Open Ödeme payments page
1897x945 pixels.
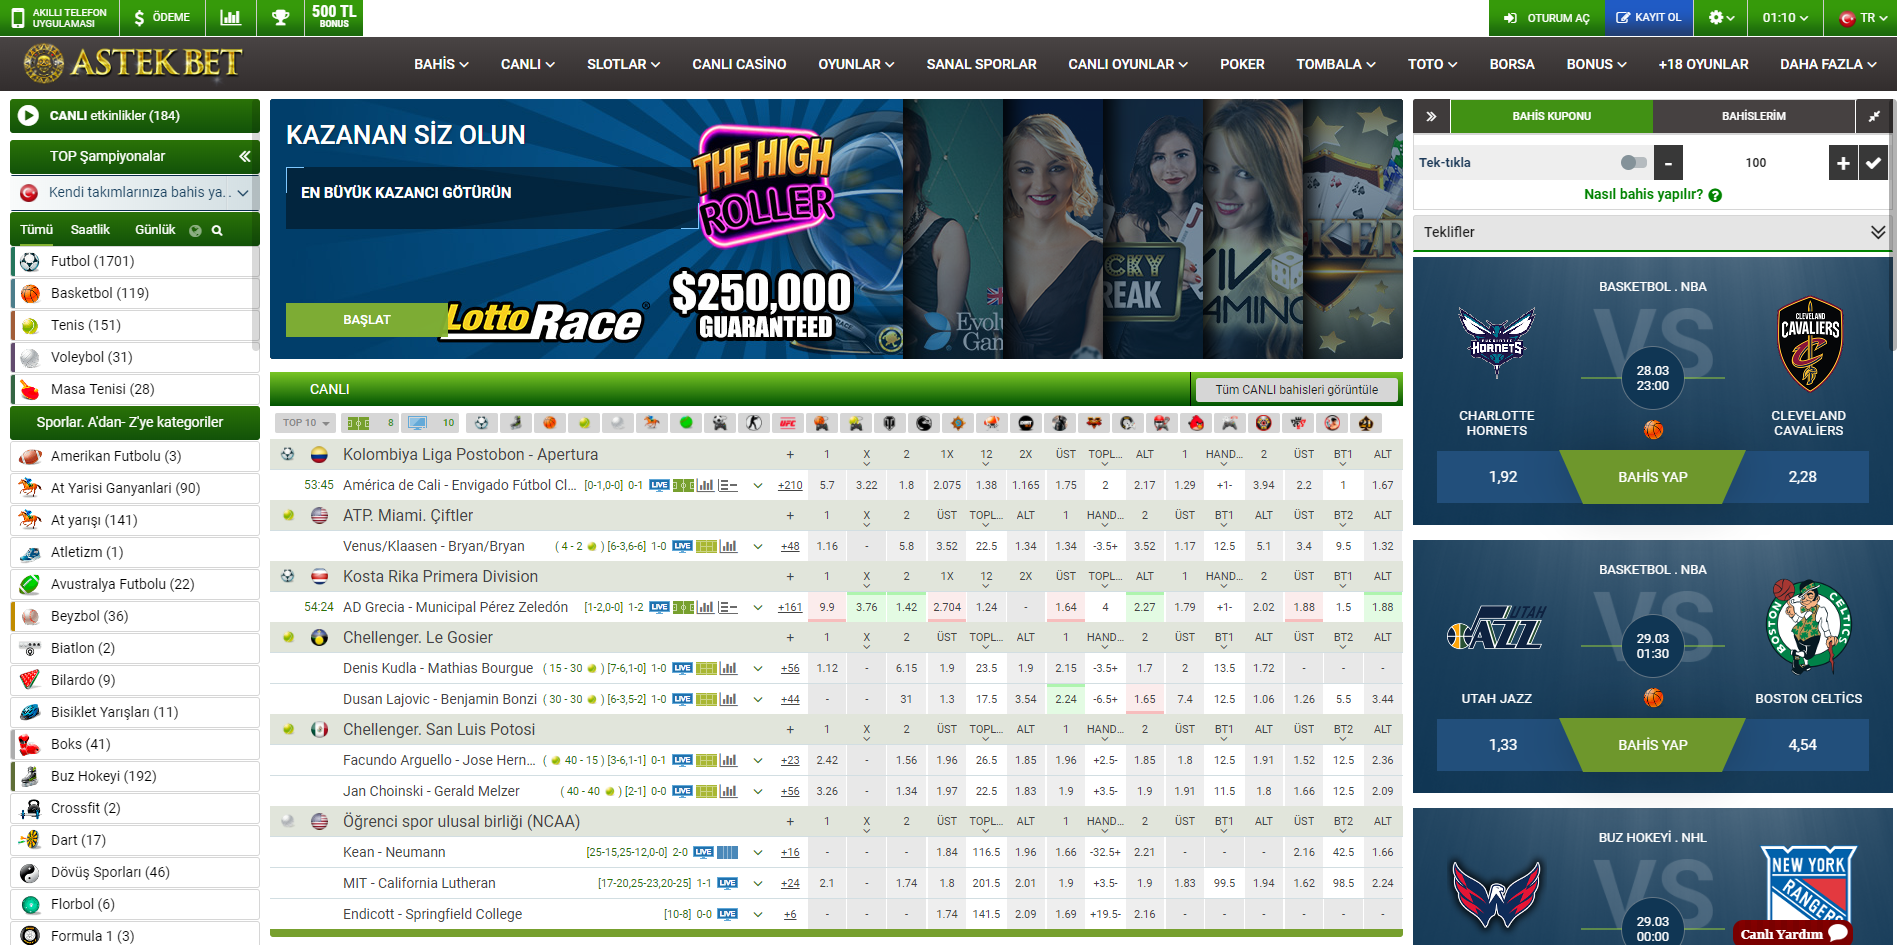162,17
